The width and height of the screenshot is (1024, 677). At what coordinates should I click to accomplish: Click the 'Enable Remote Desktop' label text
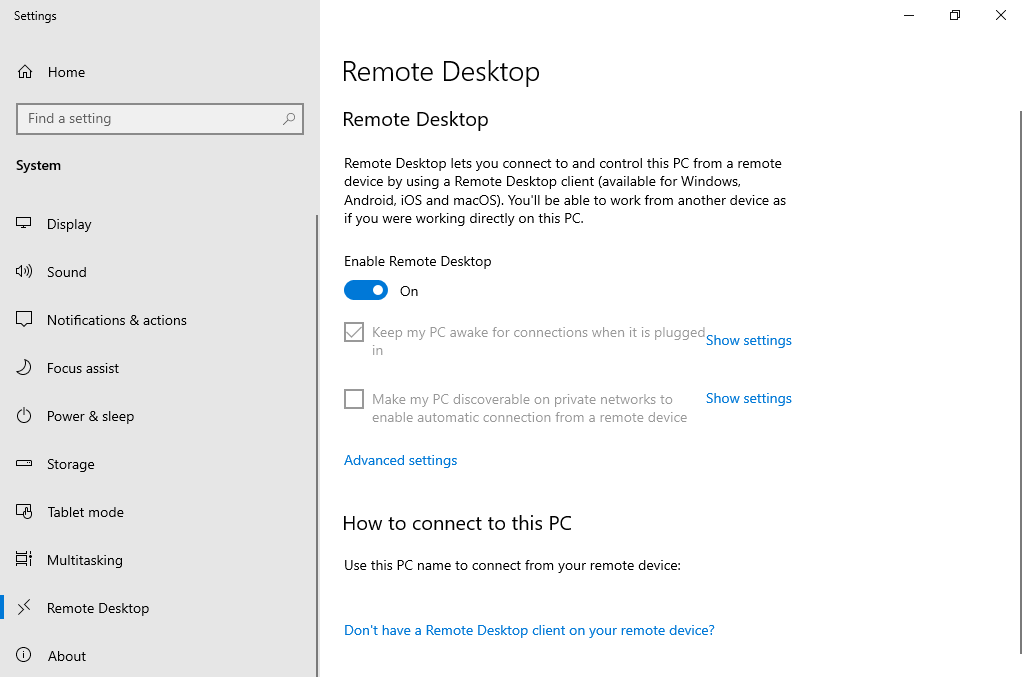click(417, 261)
